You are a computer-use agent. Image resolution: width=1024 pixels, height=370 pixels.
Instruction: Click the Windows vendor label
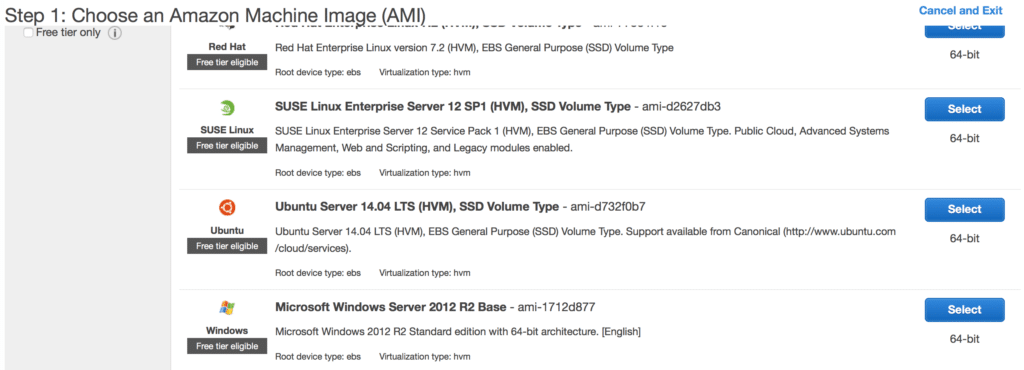(227, 330)
